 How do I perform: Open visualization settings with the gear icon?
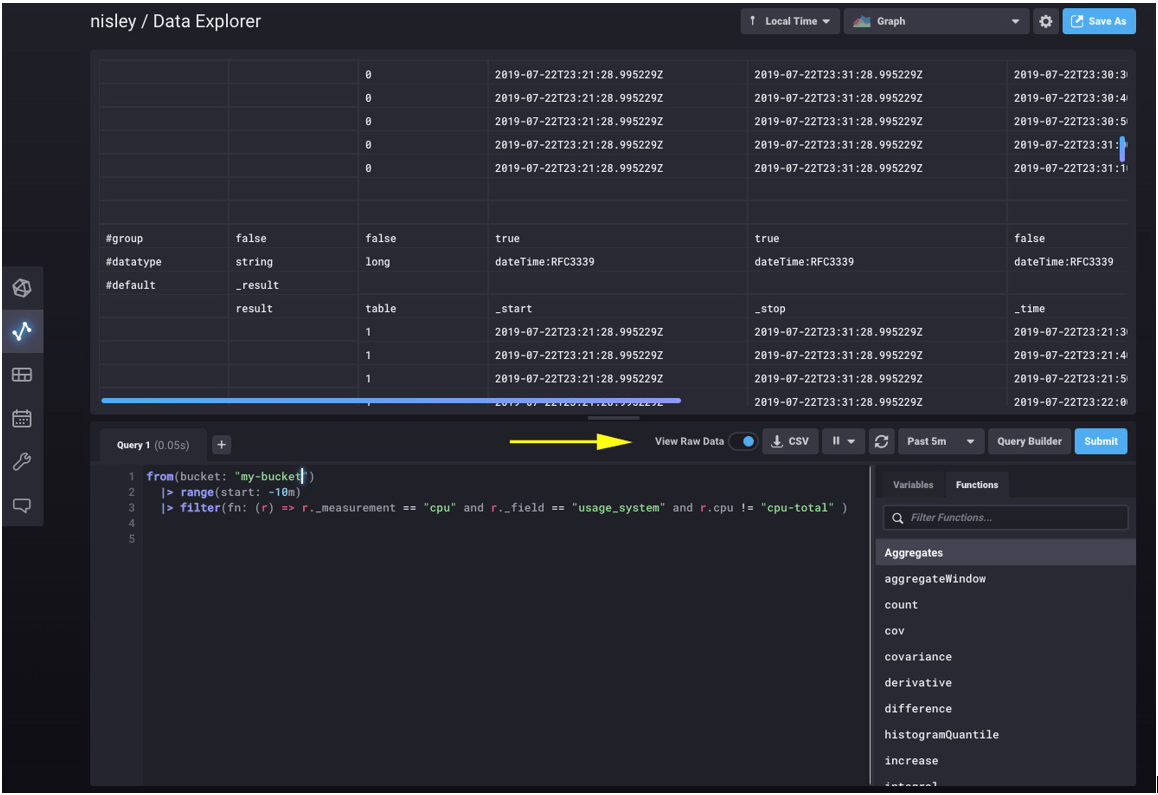pos(1046,21)
